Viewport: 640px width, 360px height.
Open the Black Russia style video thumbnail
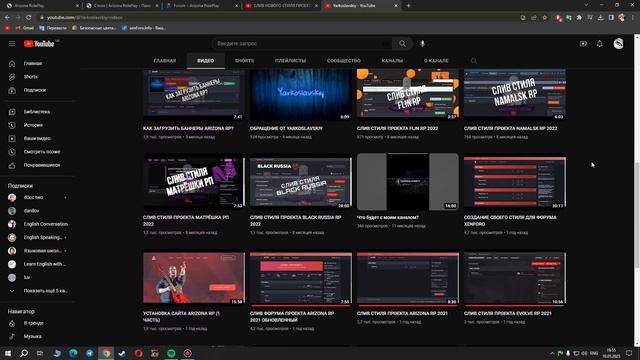[300, 182]
